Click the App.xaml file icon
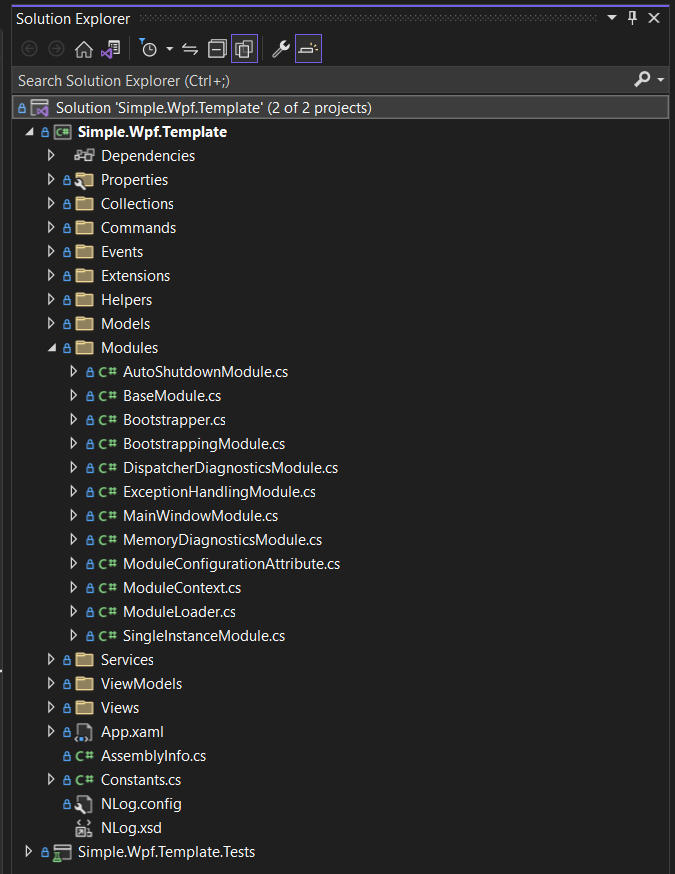 pos(84,732)
